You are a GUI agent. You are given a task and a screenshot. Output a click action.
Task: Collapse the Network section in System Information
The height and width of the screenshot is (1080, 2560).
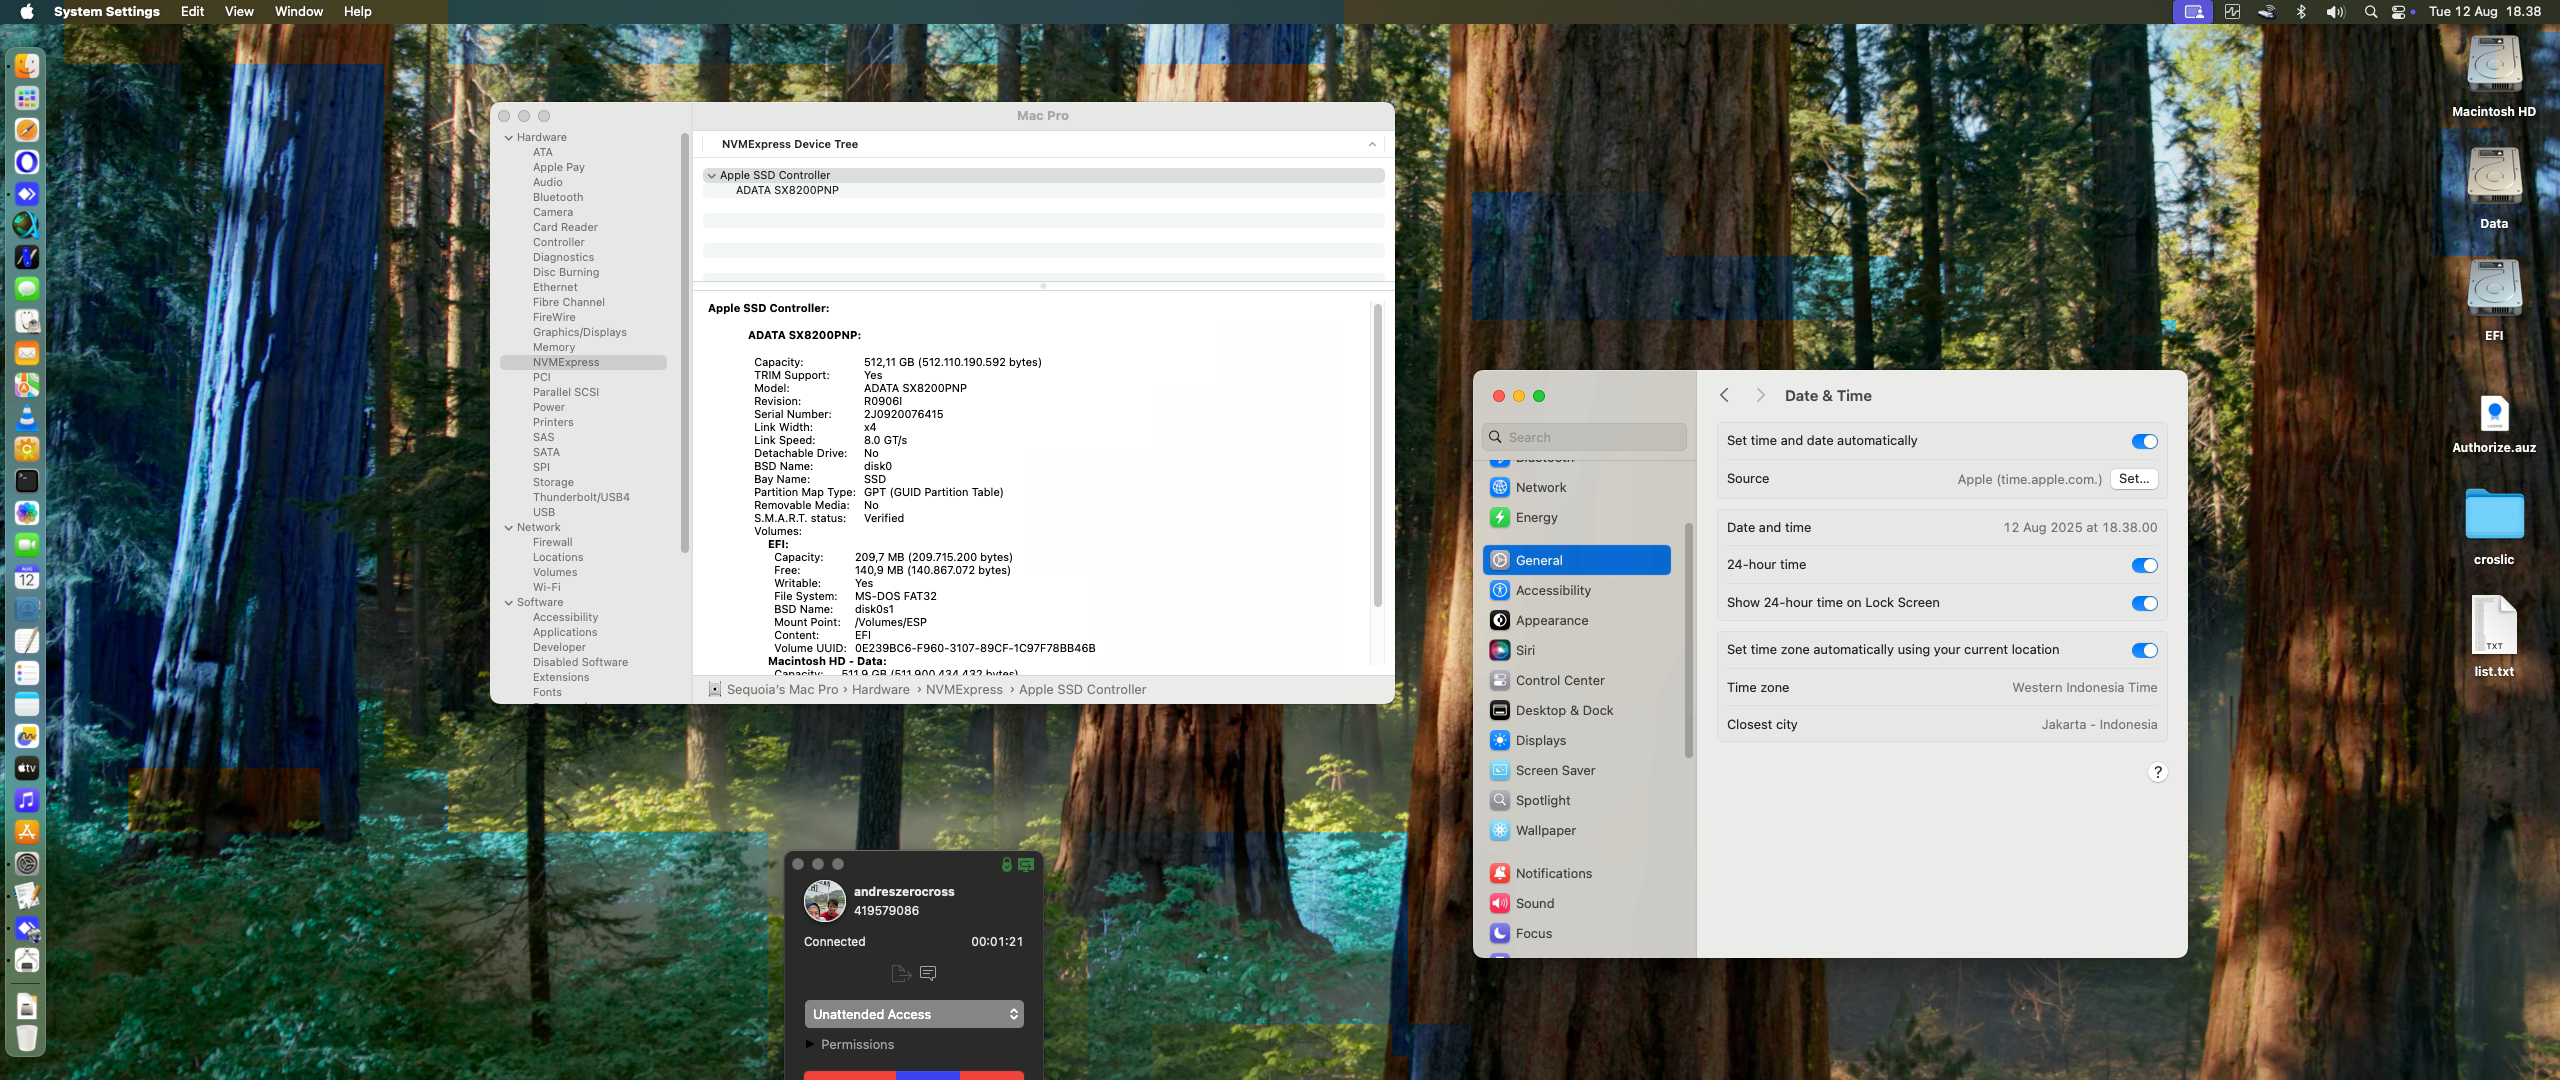(508, 528)
